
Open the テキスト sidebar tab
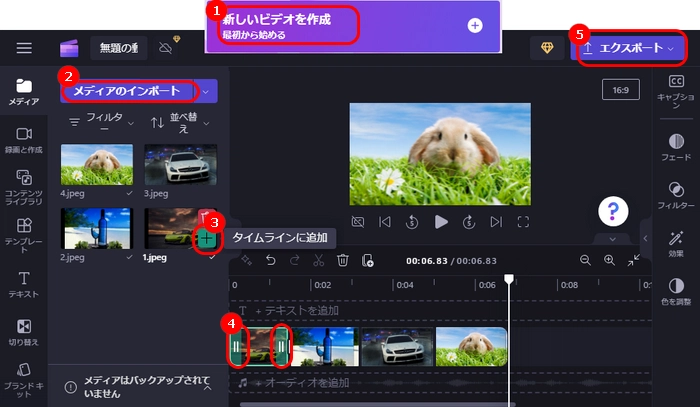[24, 284]
